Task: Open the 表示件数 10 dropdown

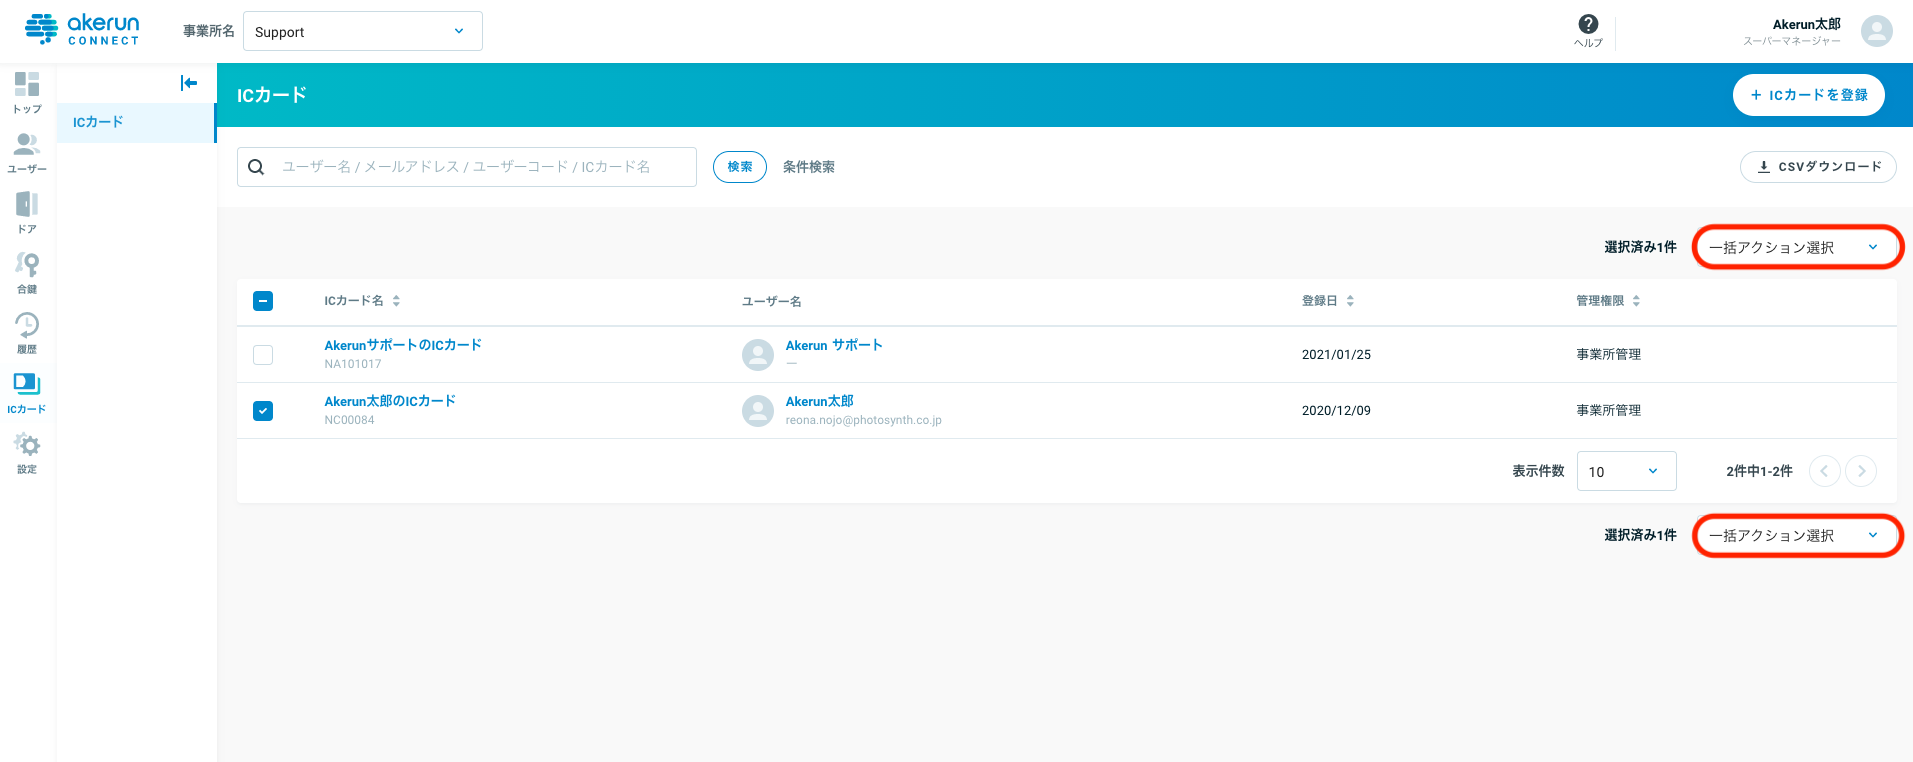Action: pyautogui.click(x=1626, y=471)
